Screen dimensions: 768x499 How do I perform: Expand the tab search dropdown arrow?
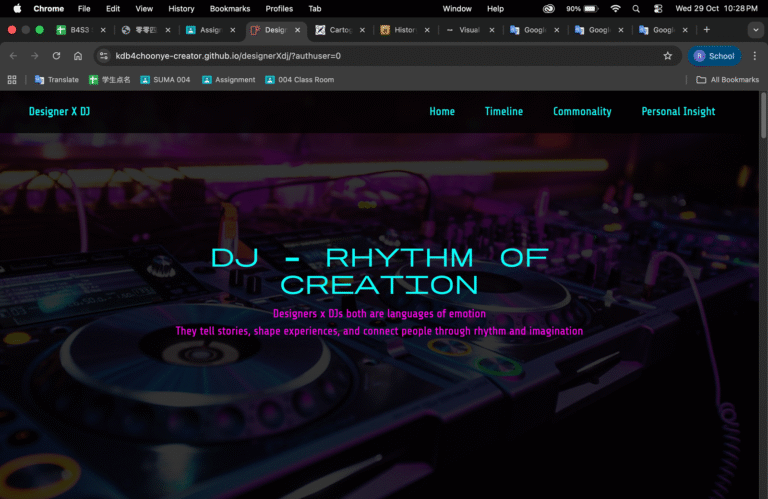pos(755,30)
